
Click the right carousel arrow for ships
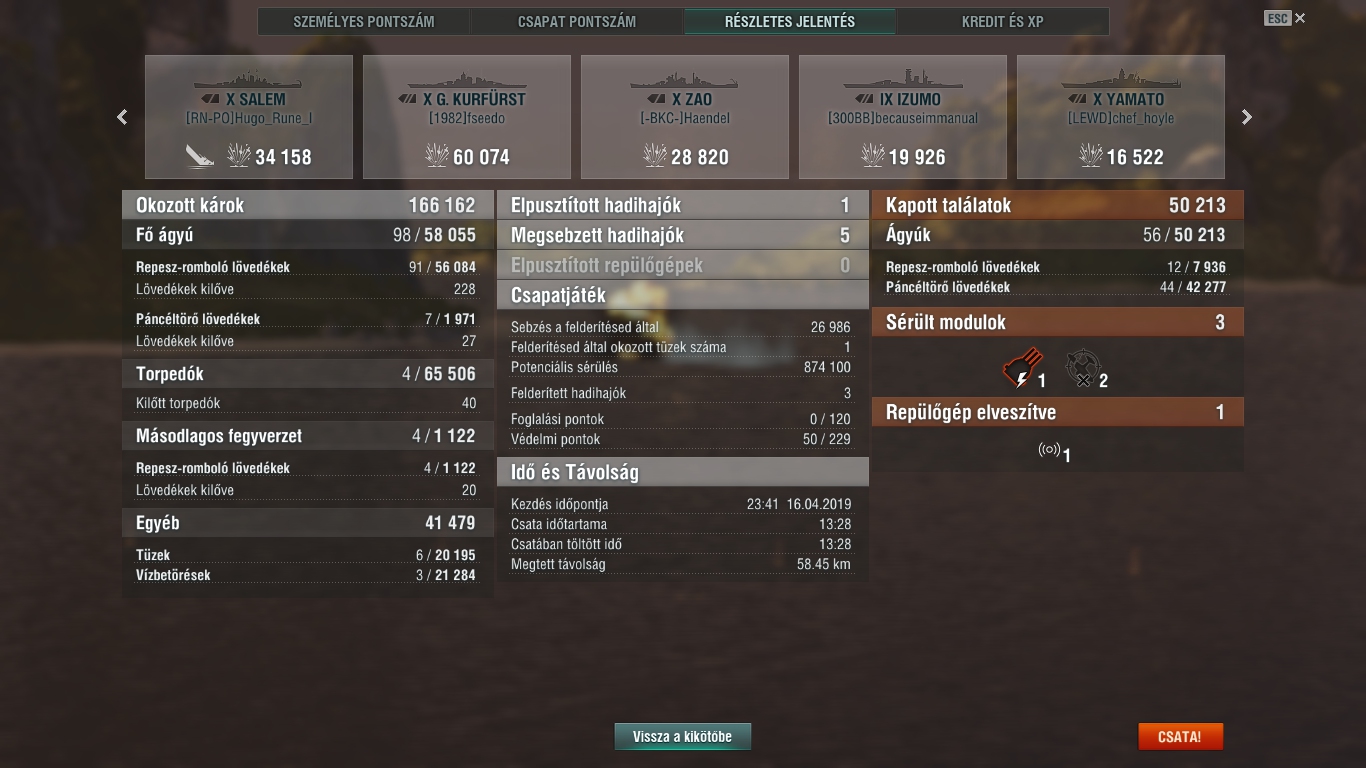(1246, 117)
